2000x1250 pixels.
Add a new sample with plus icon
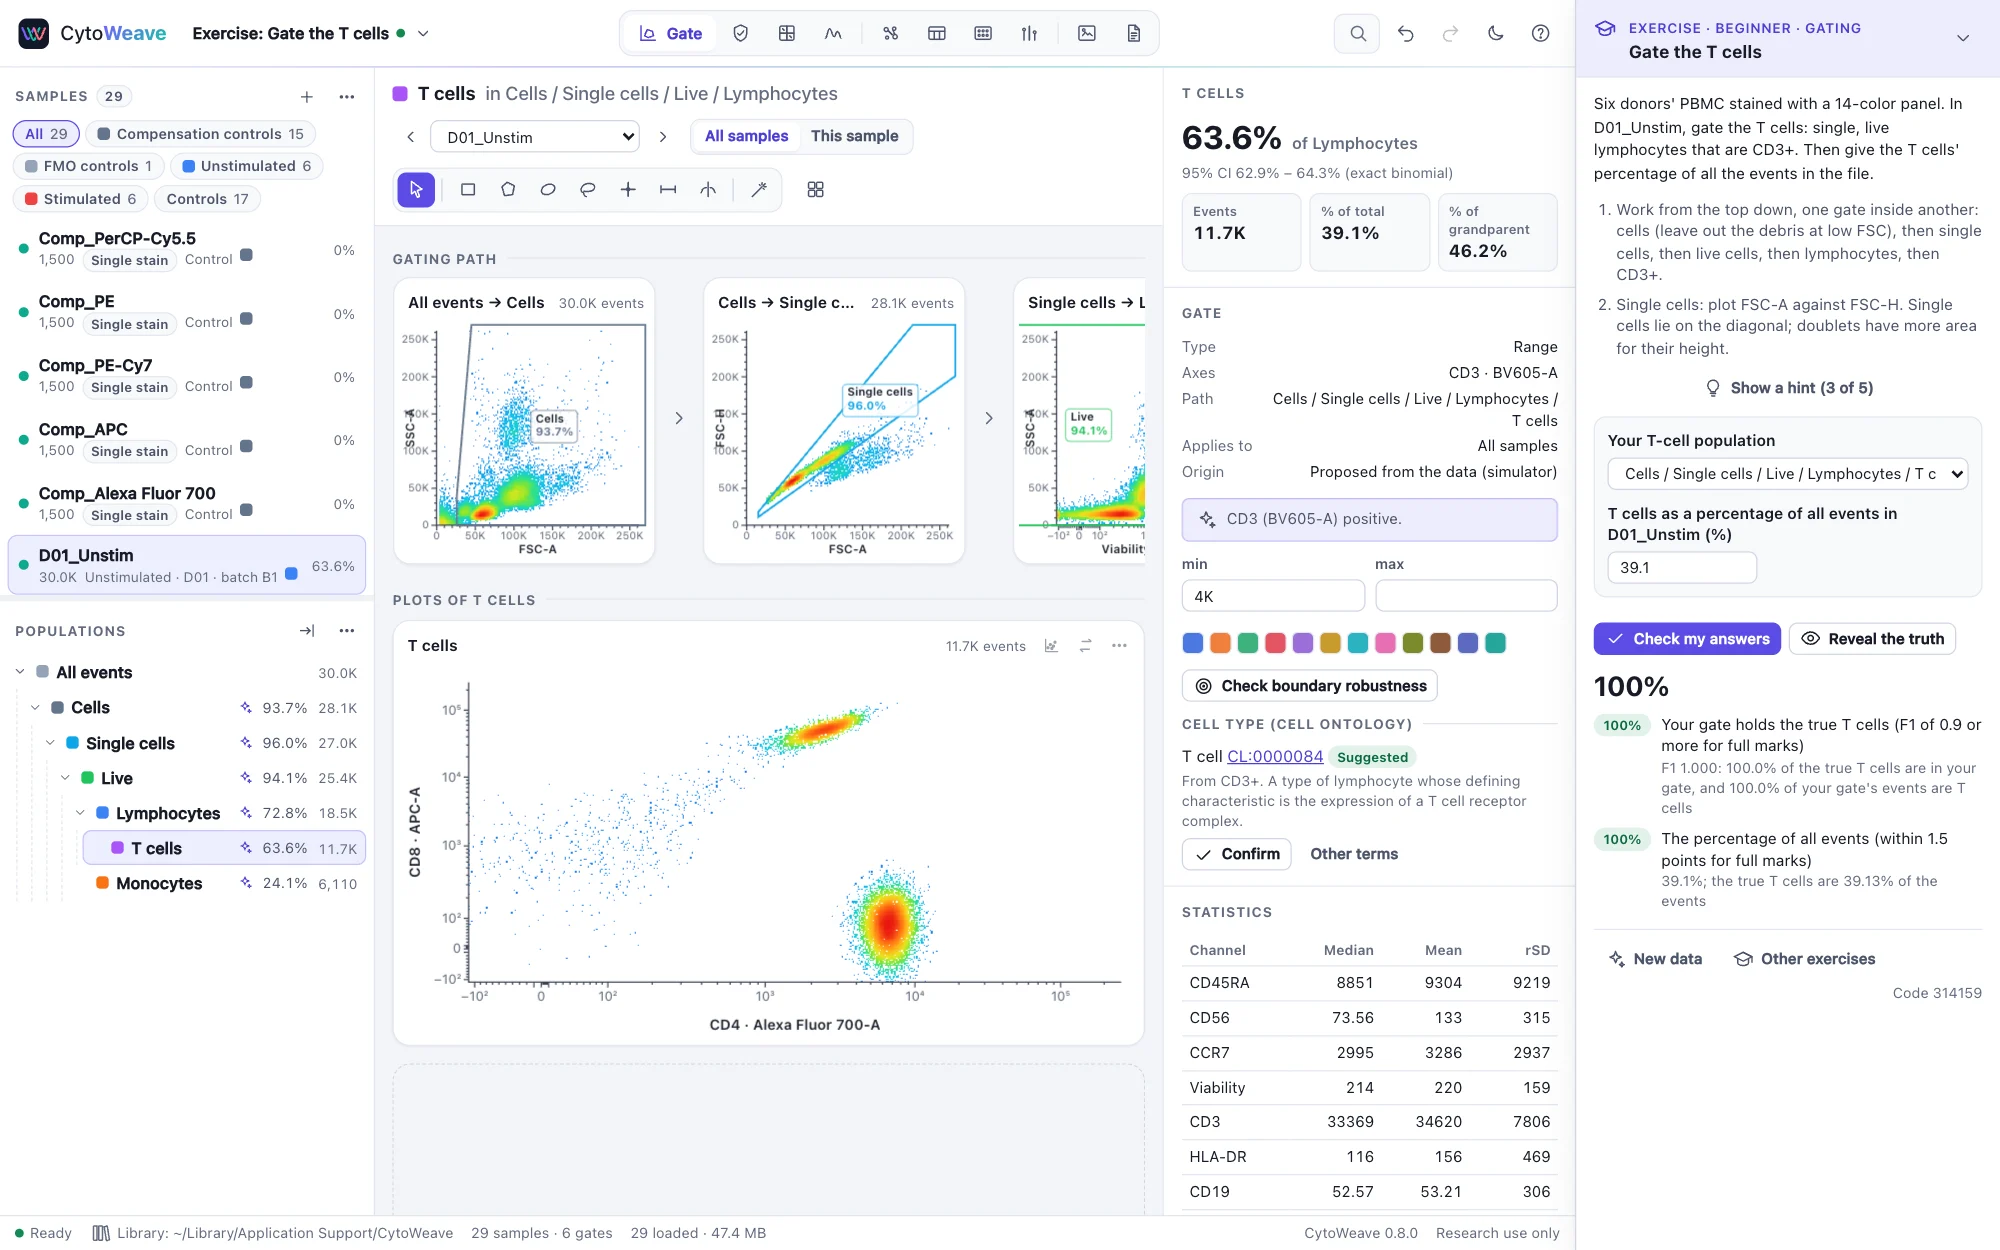pos(307,97)
